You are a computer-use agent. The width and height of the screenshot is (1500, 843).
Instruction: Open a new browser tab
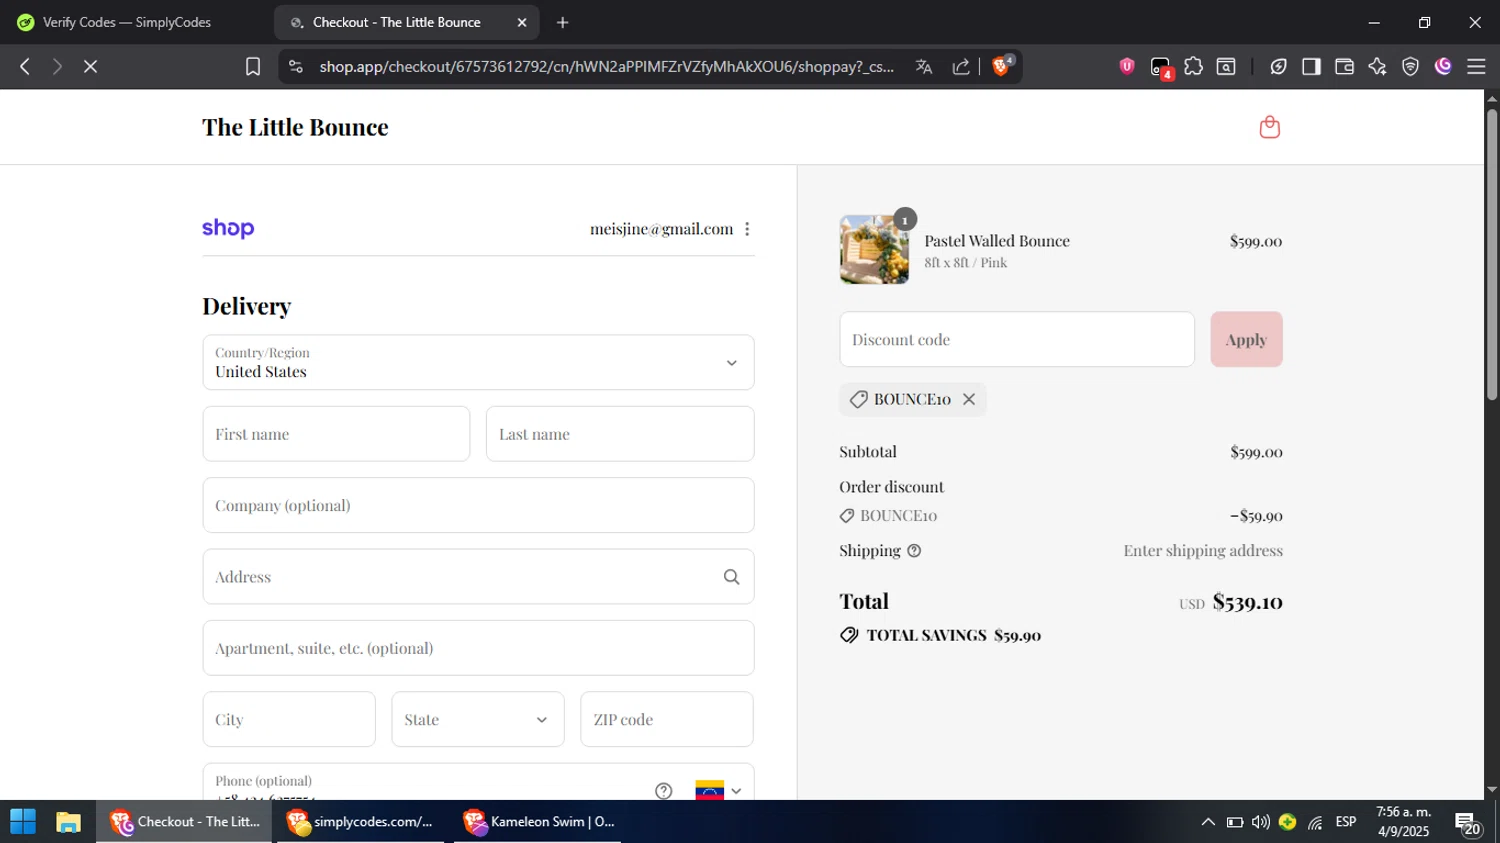[563, 22]
